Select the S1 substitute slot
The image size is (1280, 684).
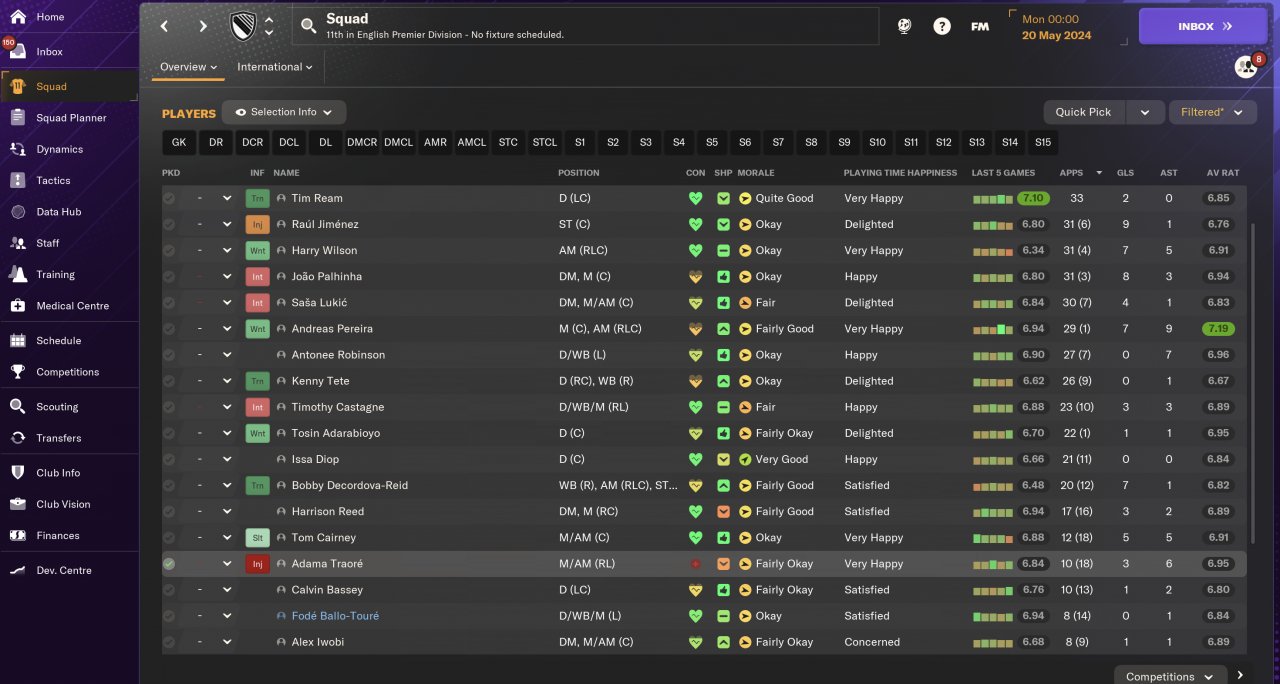click(x=580, y=142)
